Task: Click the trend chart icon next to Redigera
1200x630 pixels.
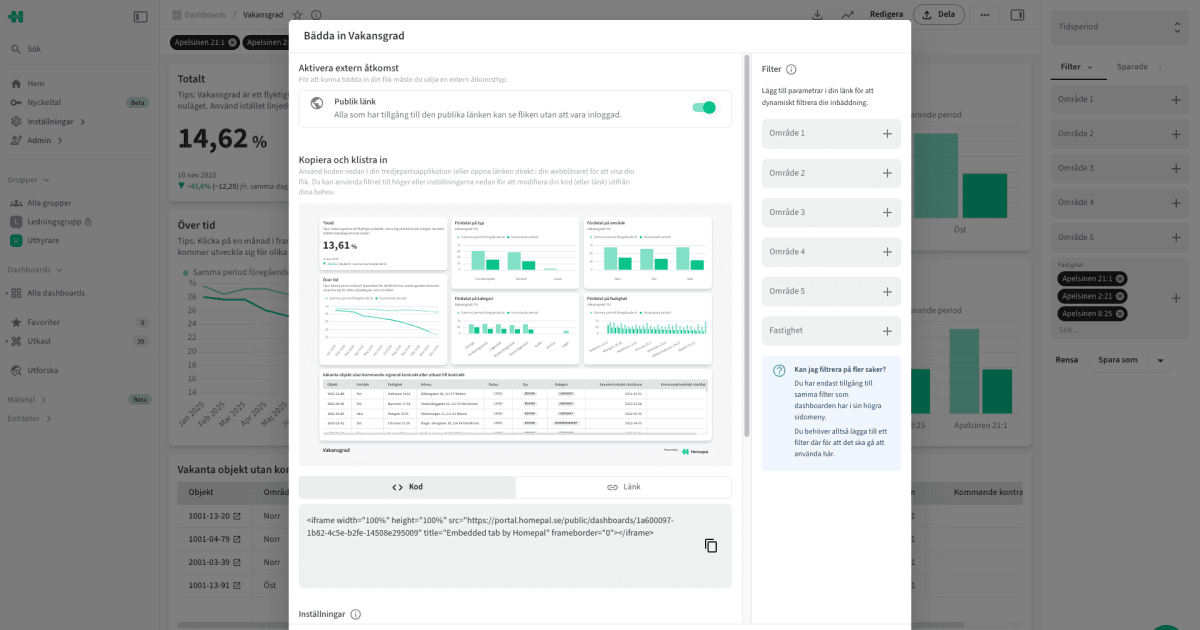Action: [x=847, y=14]
